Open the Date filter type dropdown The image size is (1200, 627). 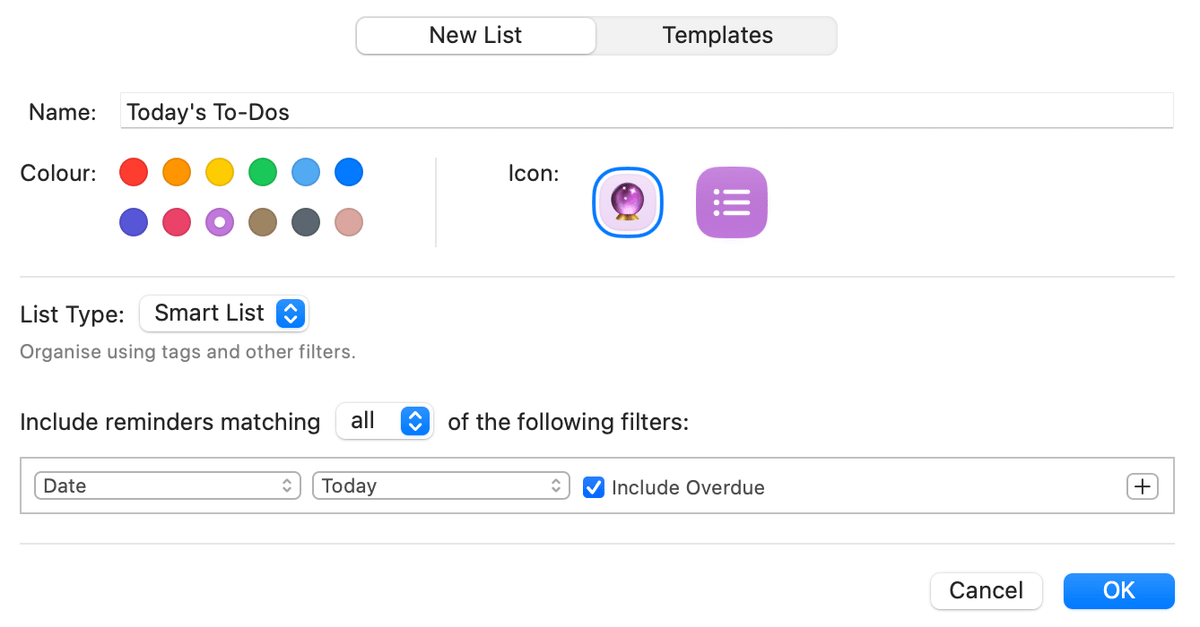pyautogui.click(x=167, y=486)
